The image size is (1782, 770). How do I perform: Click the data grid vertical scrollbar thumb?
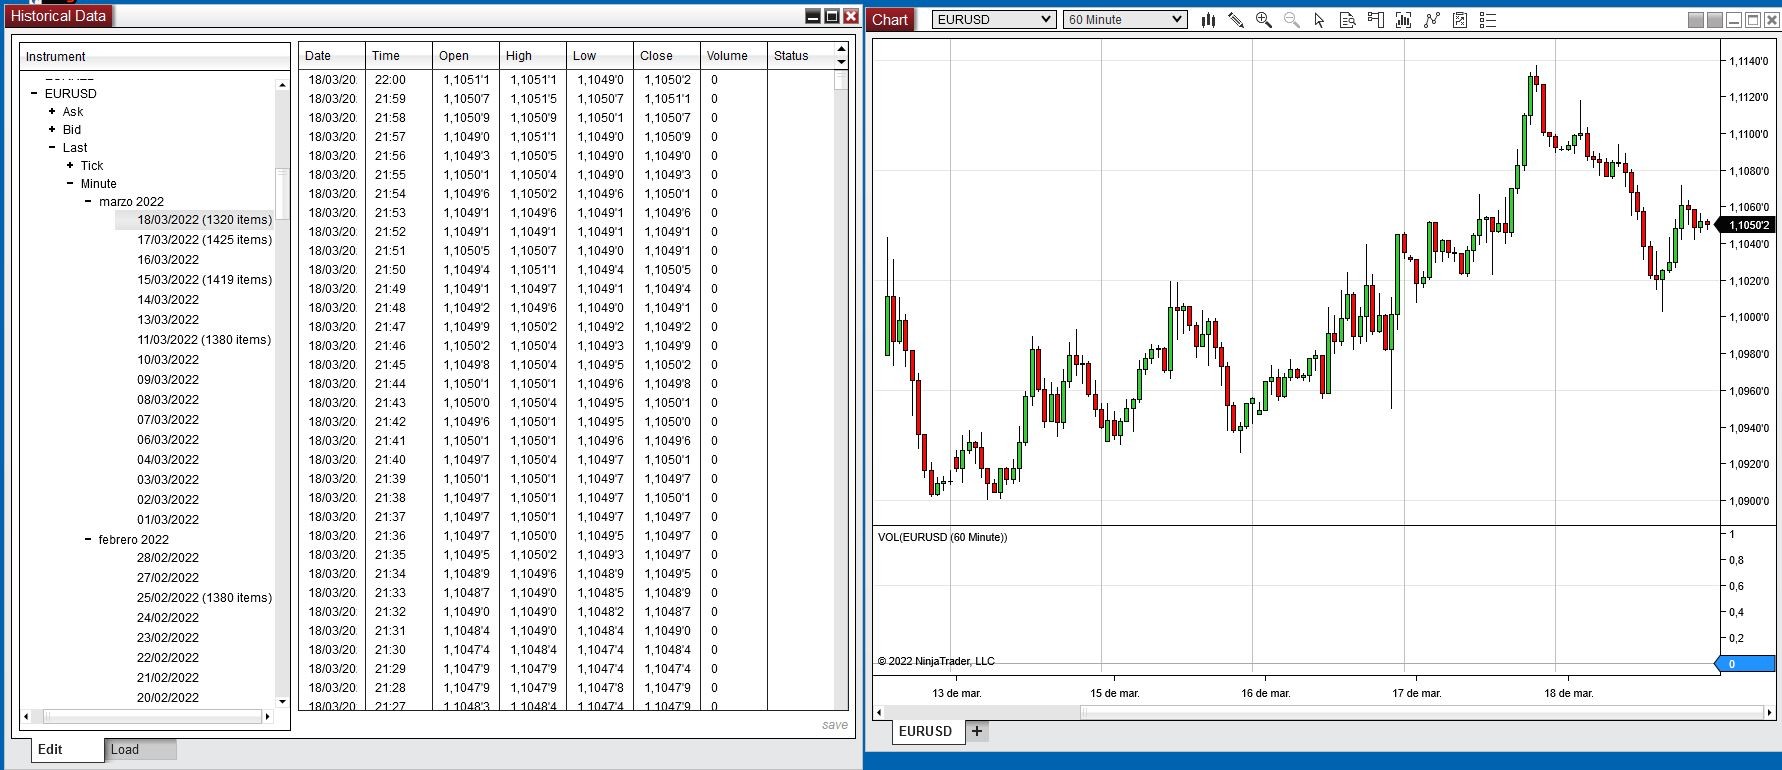pos(841,81)
